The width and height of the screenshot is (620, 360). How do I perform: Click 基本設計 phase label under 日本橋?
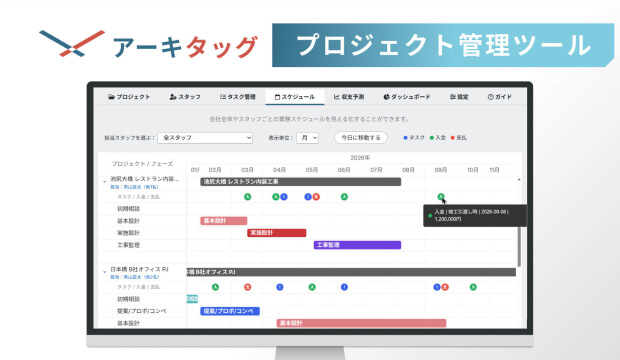click(x=129, y=323)
